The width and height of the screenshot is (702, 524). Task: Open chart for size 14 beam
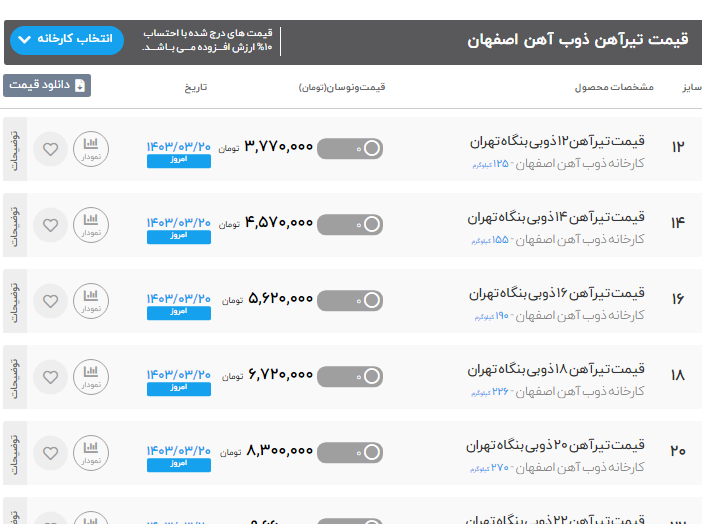pos(91,225)
